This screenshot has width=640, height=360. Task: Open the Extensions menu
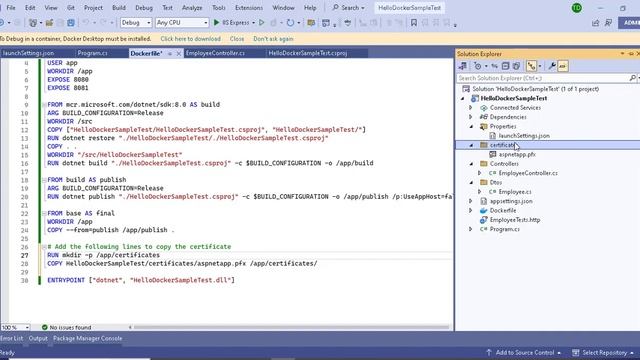click(x=249, y=8)
